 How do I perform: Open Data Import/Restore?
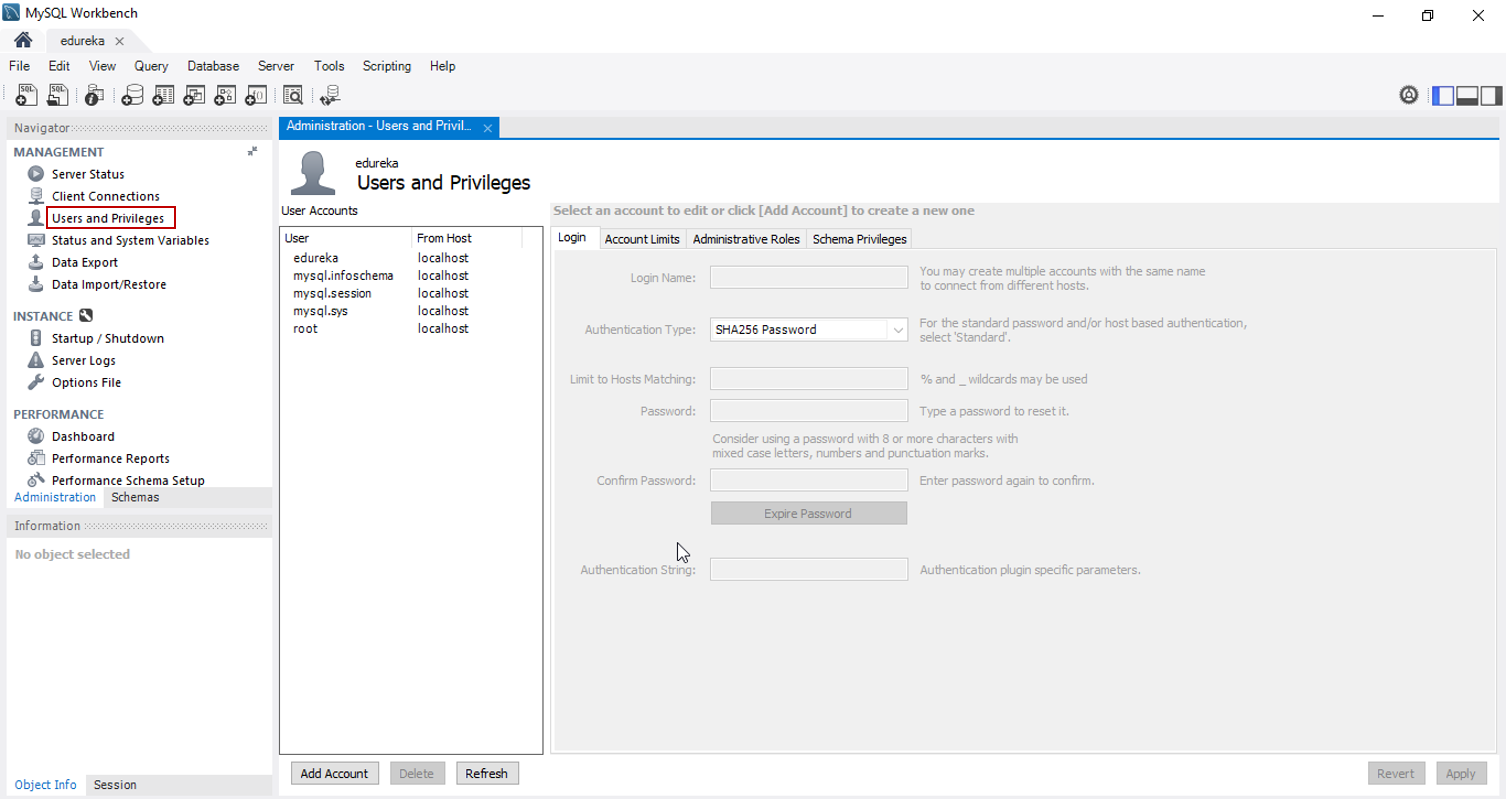click(x=109, y=284)
